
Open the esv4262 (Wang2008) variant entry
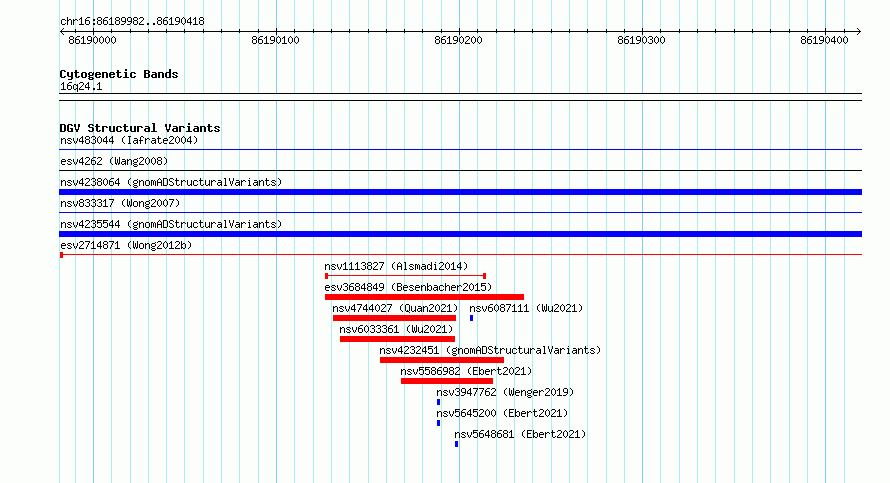[114, 161]
